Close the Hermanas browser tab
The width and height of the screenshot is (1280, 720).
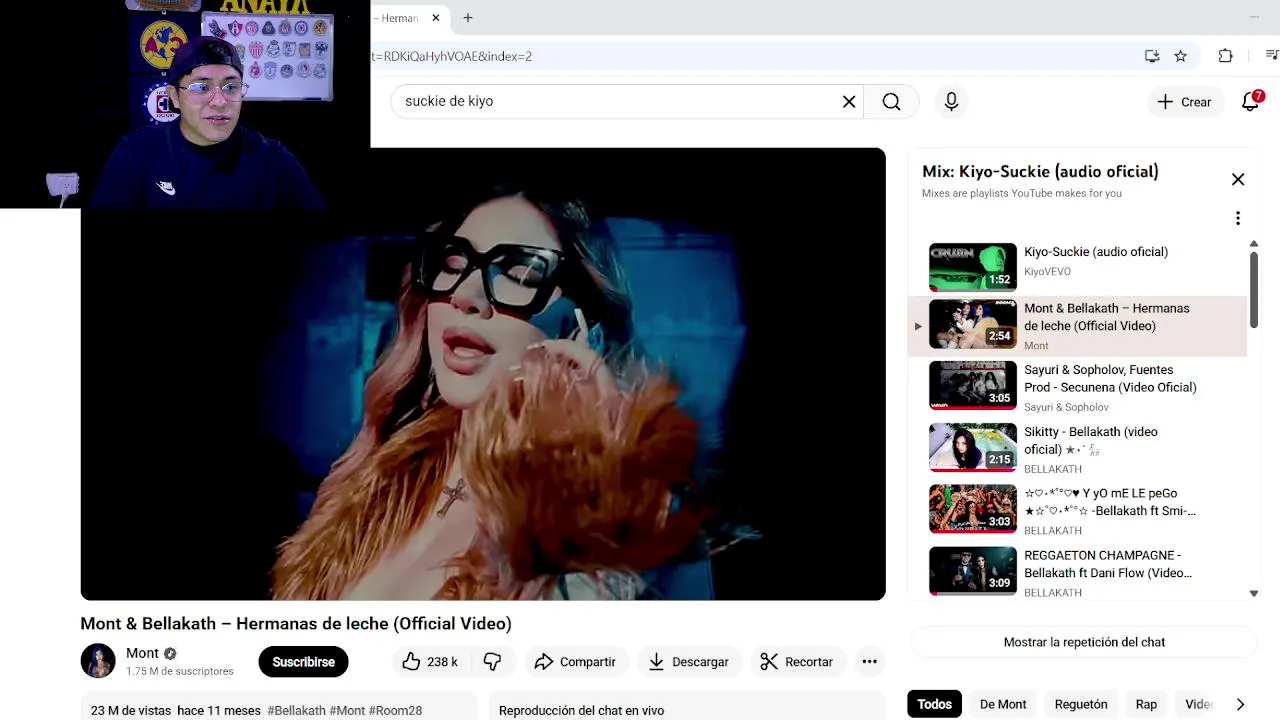tap(436, 18)
